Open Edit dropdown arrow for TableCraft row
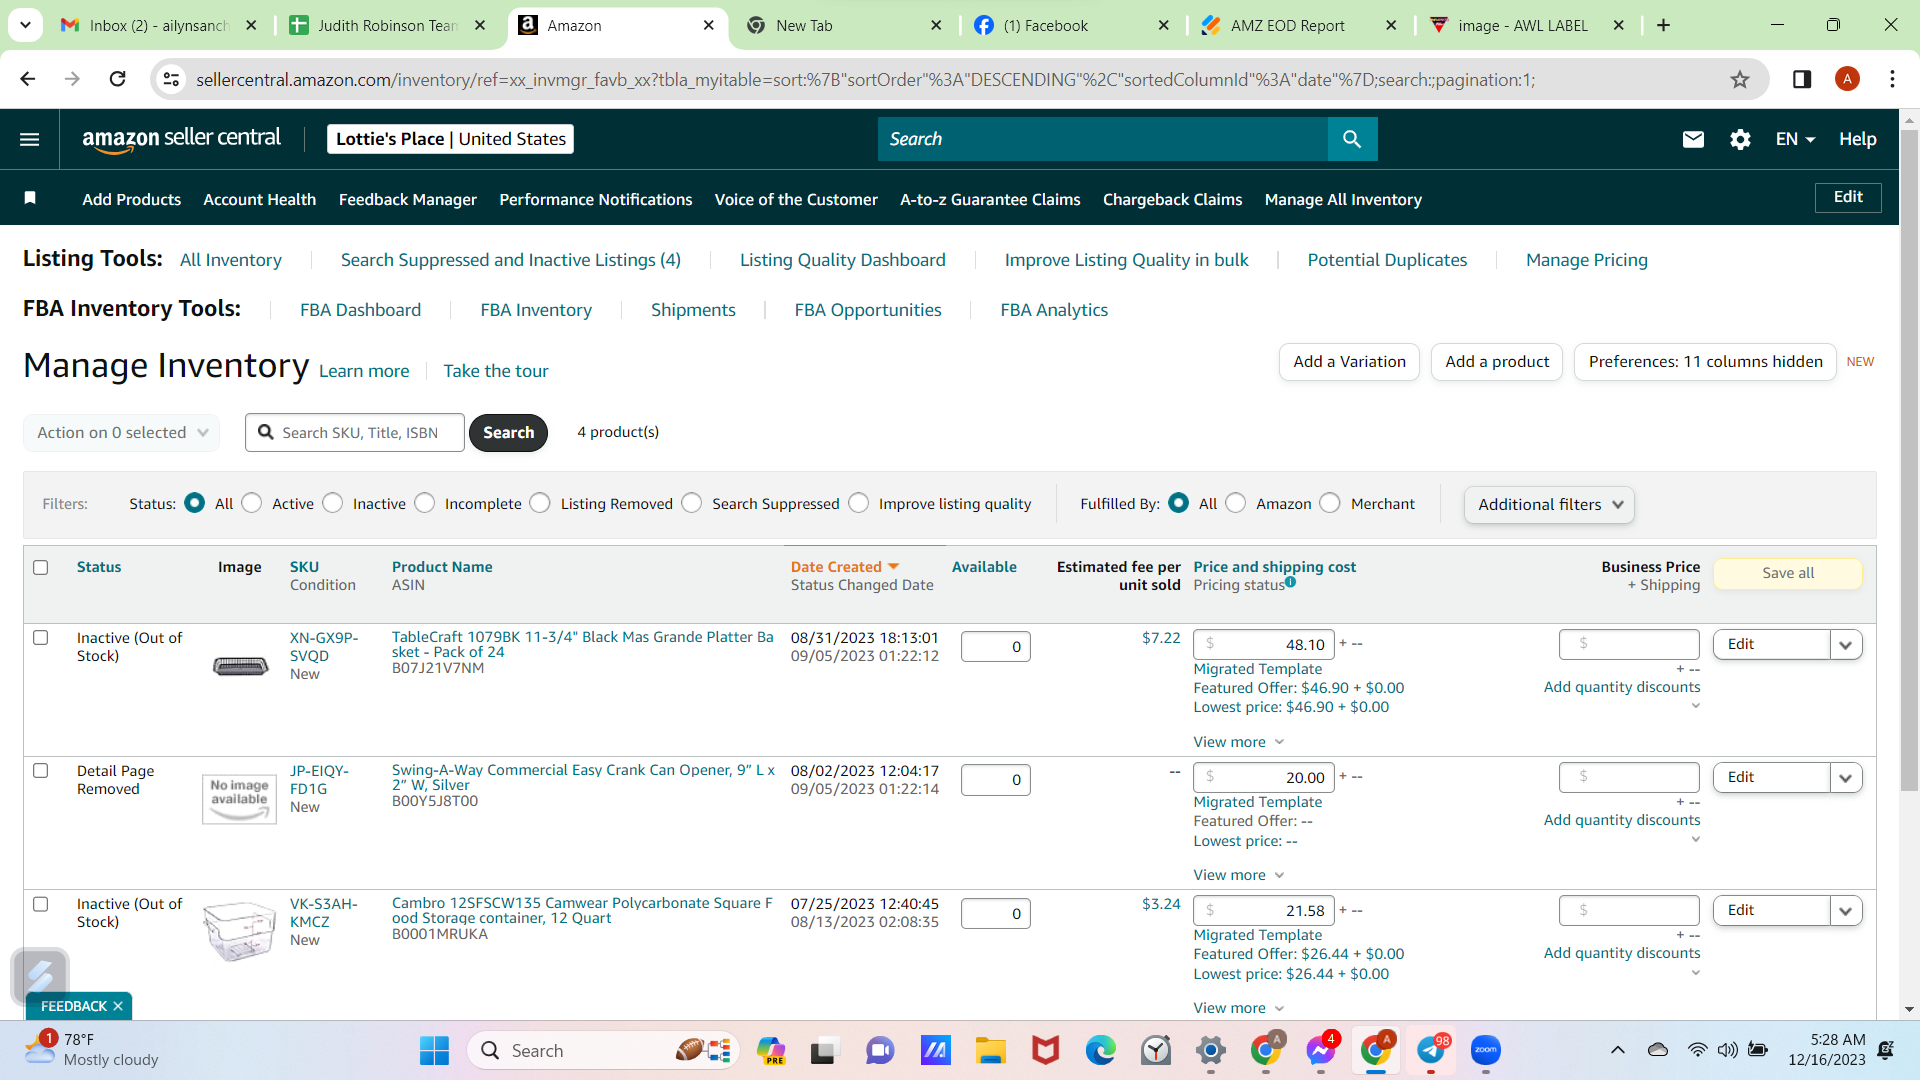Screen dimensions: 1920x1080 1846,645
